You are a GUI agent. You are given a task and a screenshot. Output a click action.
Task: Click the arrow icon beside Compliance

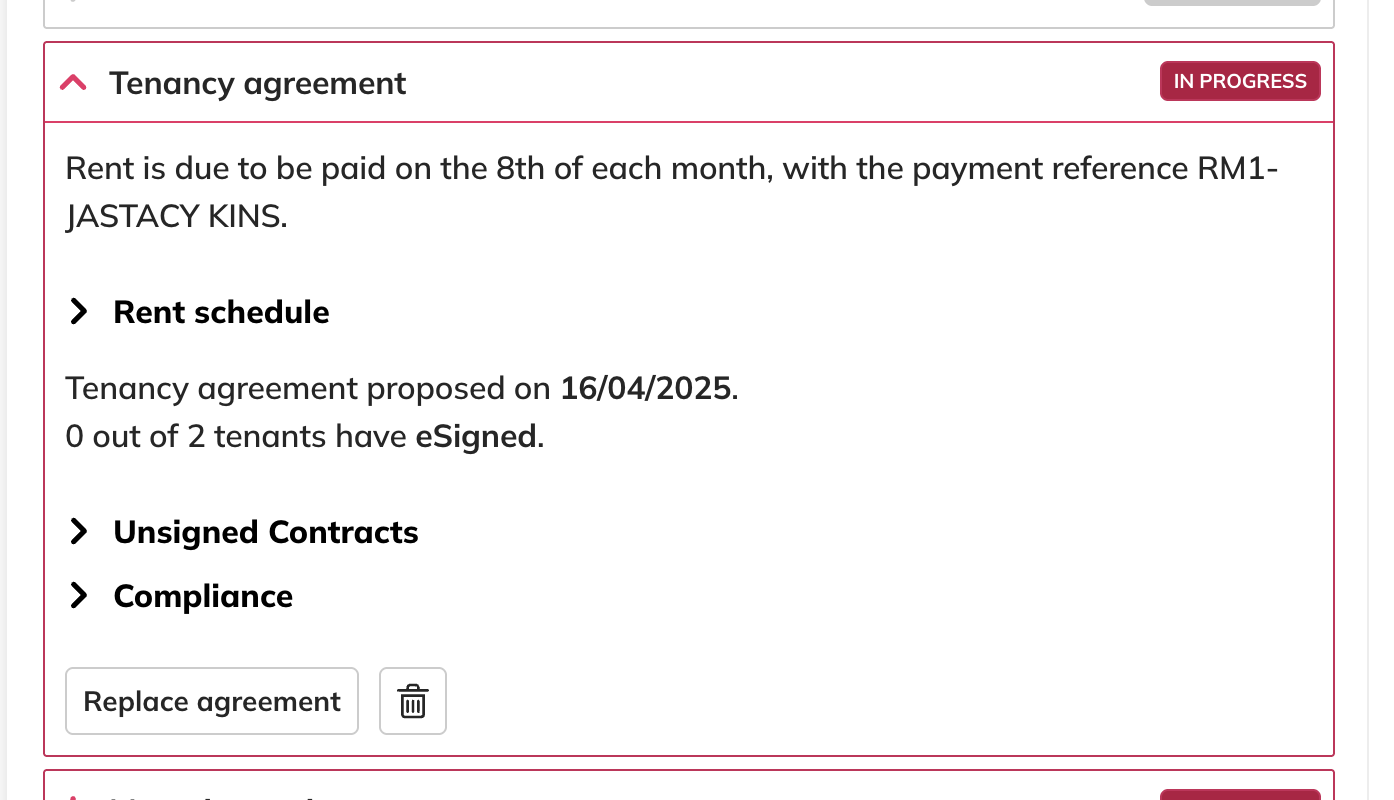(x=79, y=596)
